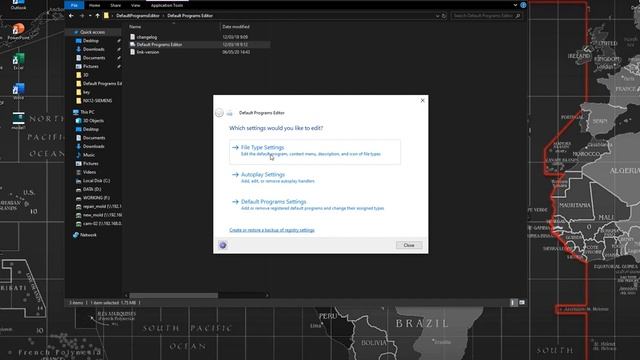Click the refresh button by address bar
This screenshot has width=640, height=360.
444,16
